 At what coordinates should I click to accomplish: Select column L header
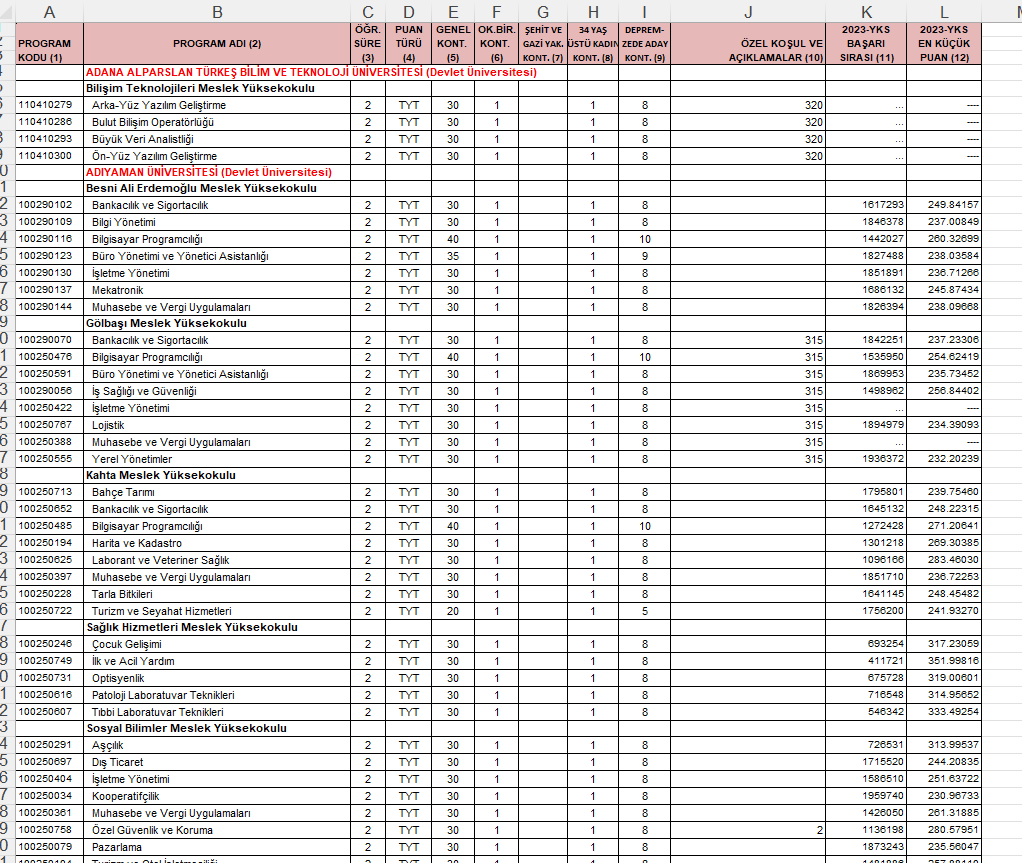(x=944, y=11)
